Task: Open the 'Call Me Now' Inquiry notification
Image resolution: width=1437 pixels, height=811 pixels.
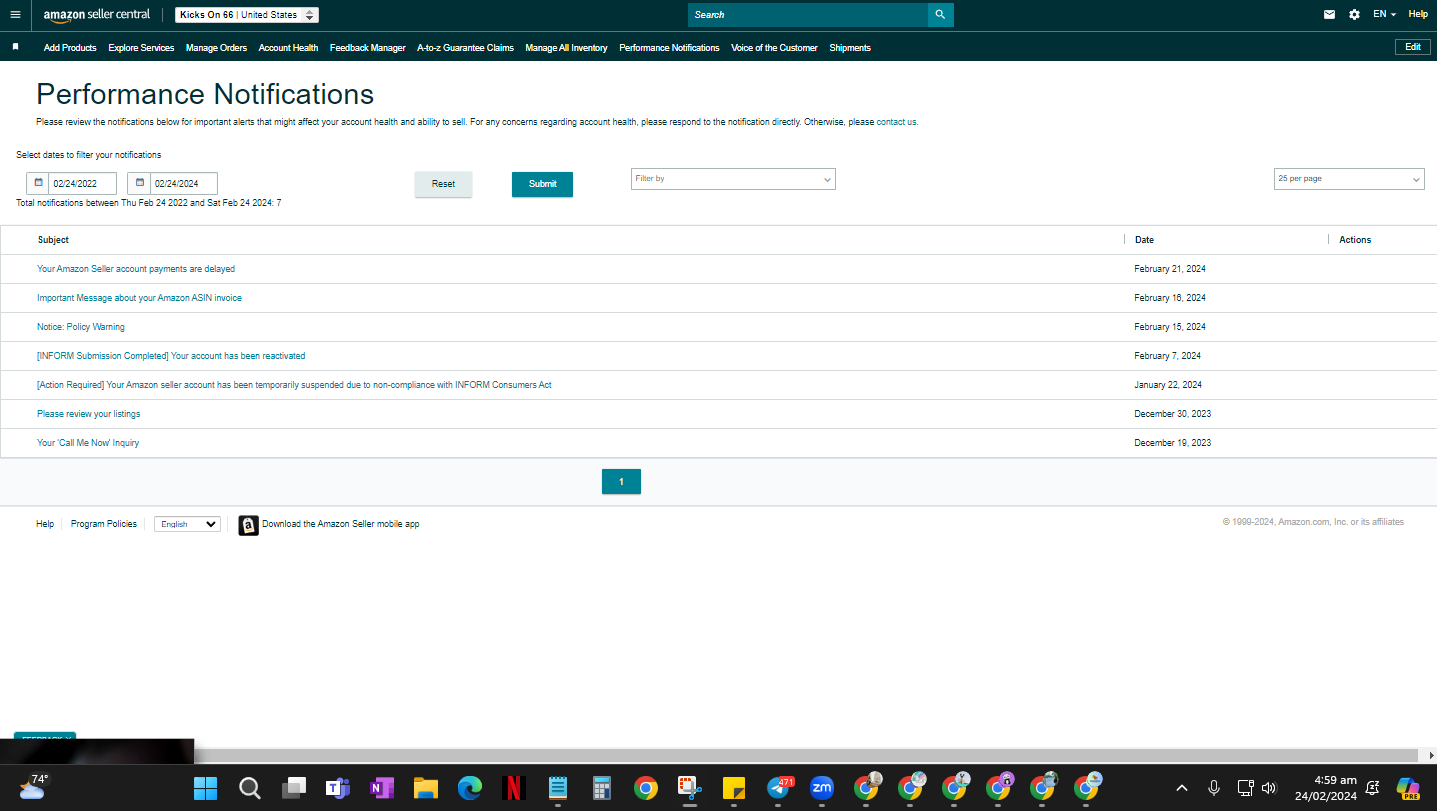Action: 88,443
